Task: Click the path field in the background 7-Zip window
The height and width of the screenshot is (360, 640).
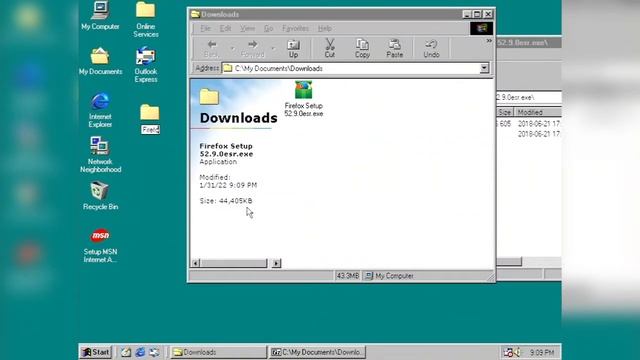Action: point(529,98)
